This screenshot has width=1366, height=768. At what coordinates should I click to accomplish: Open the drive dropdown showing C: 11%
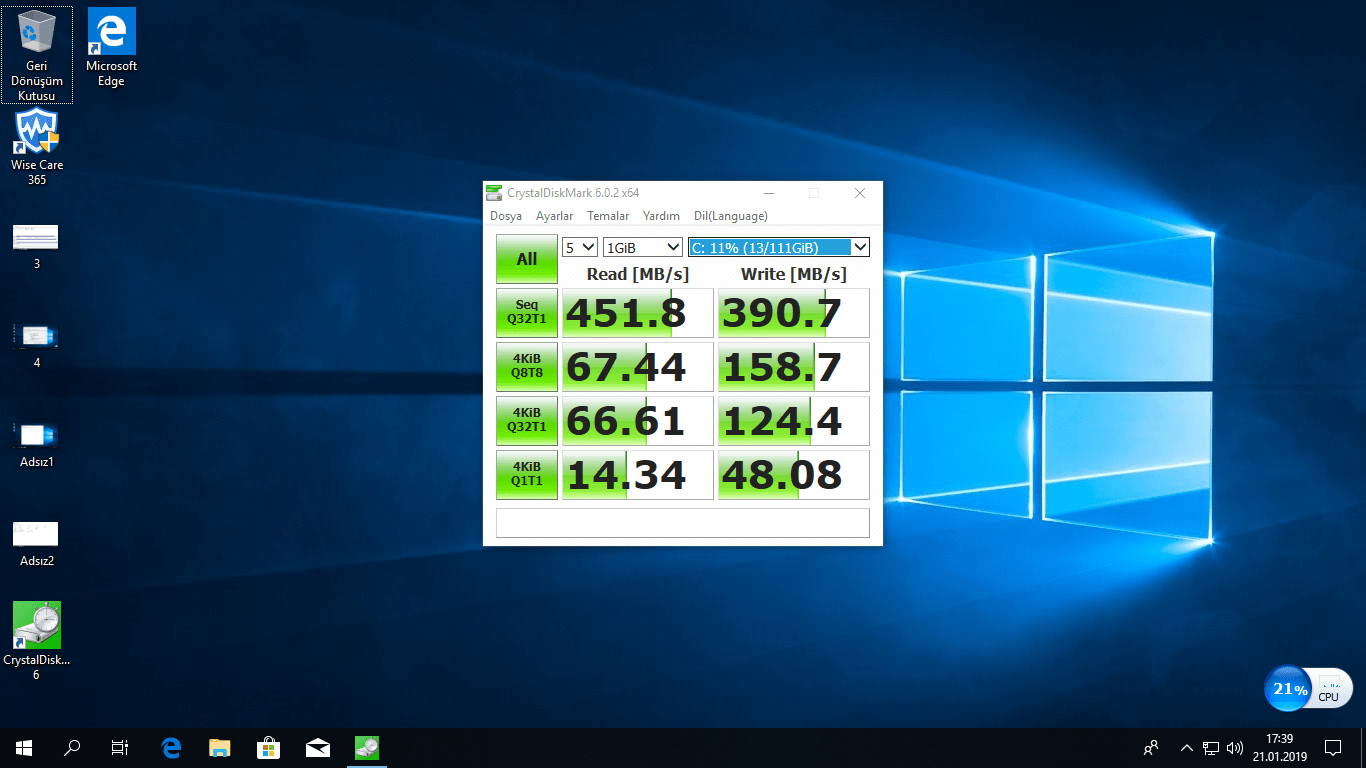coord(779,247)
